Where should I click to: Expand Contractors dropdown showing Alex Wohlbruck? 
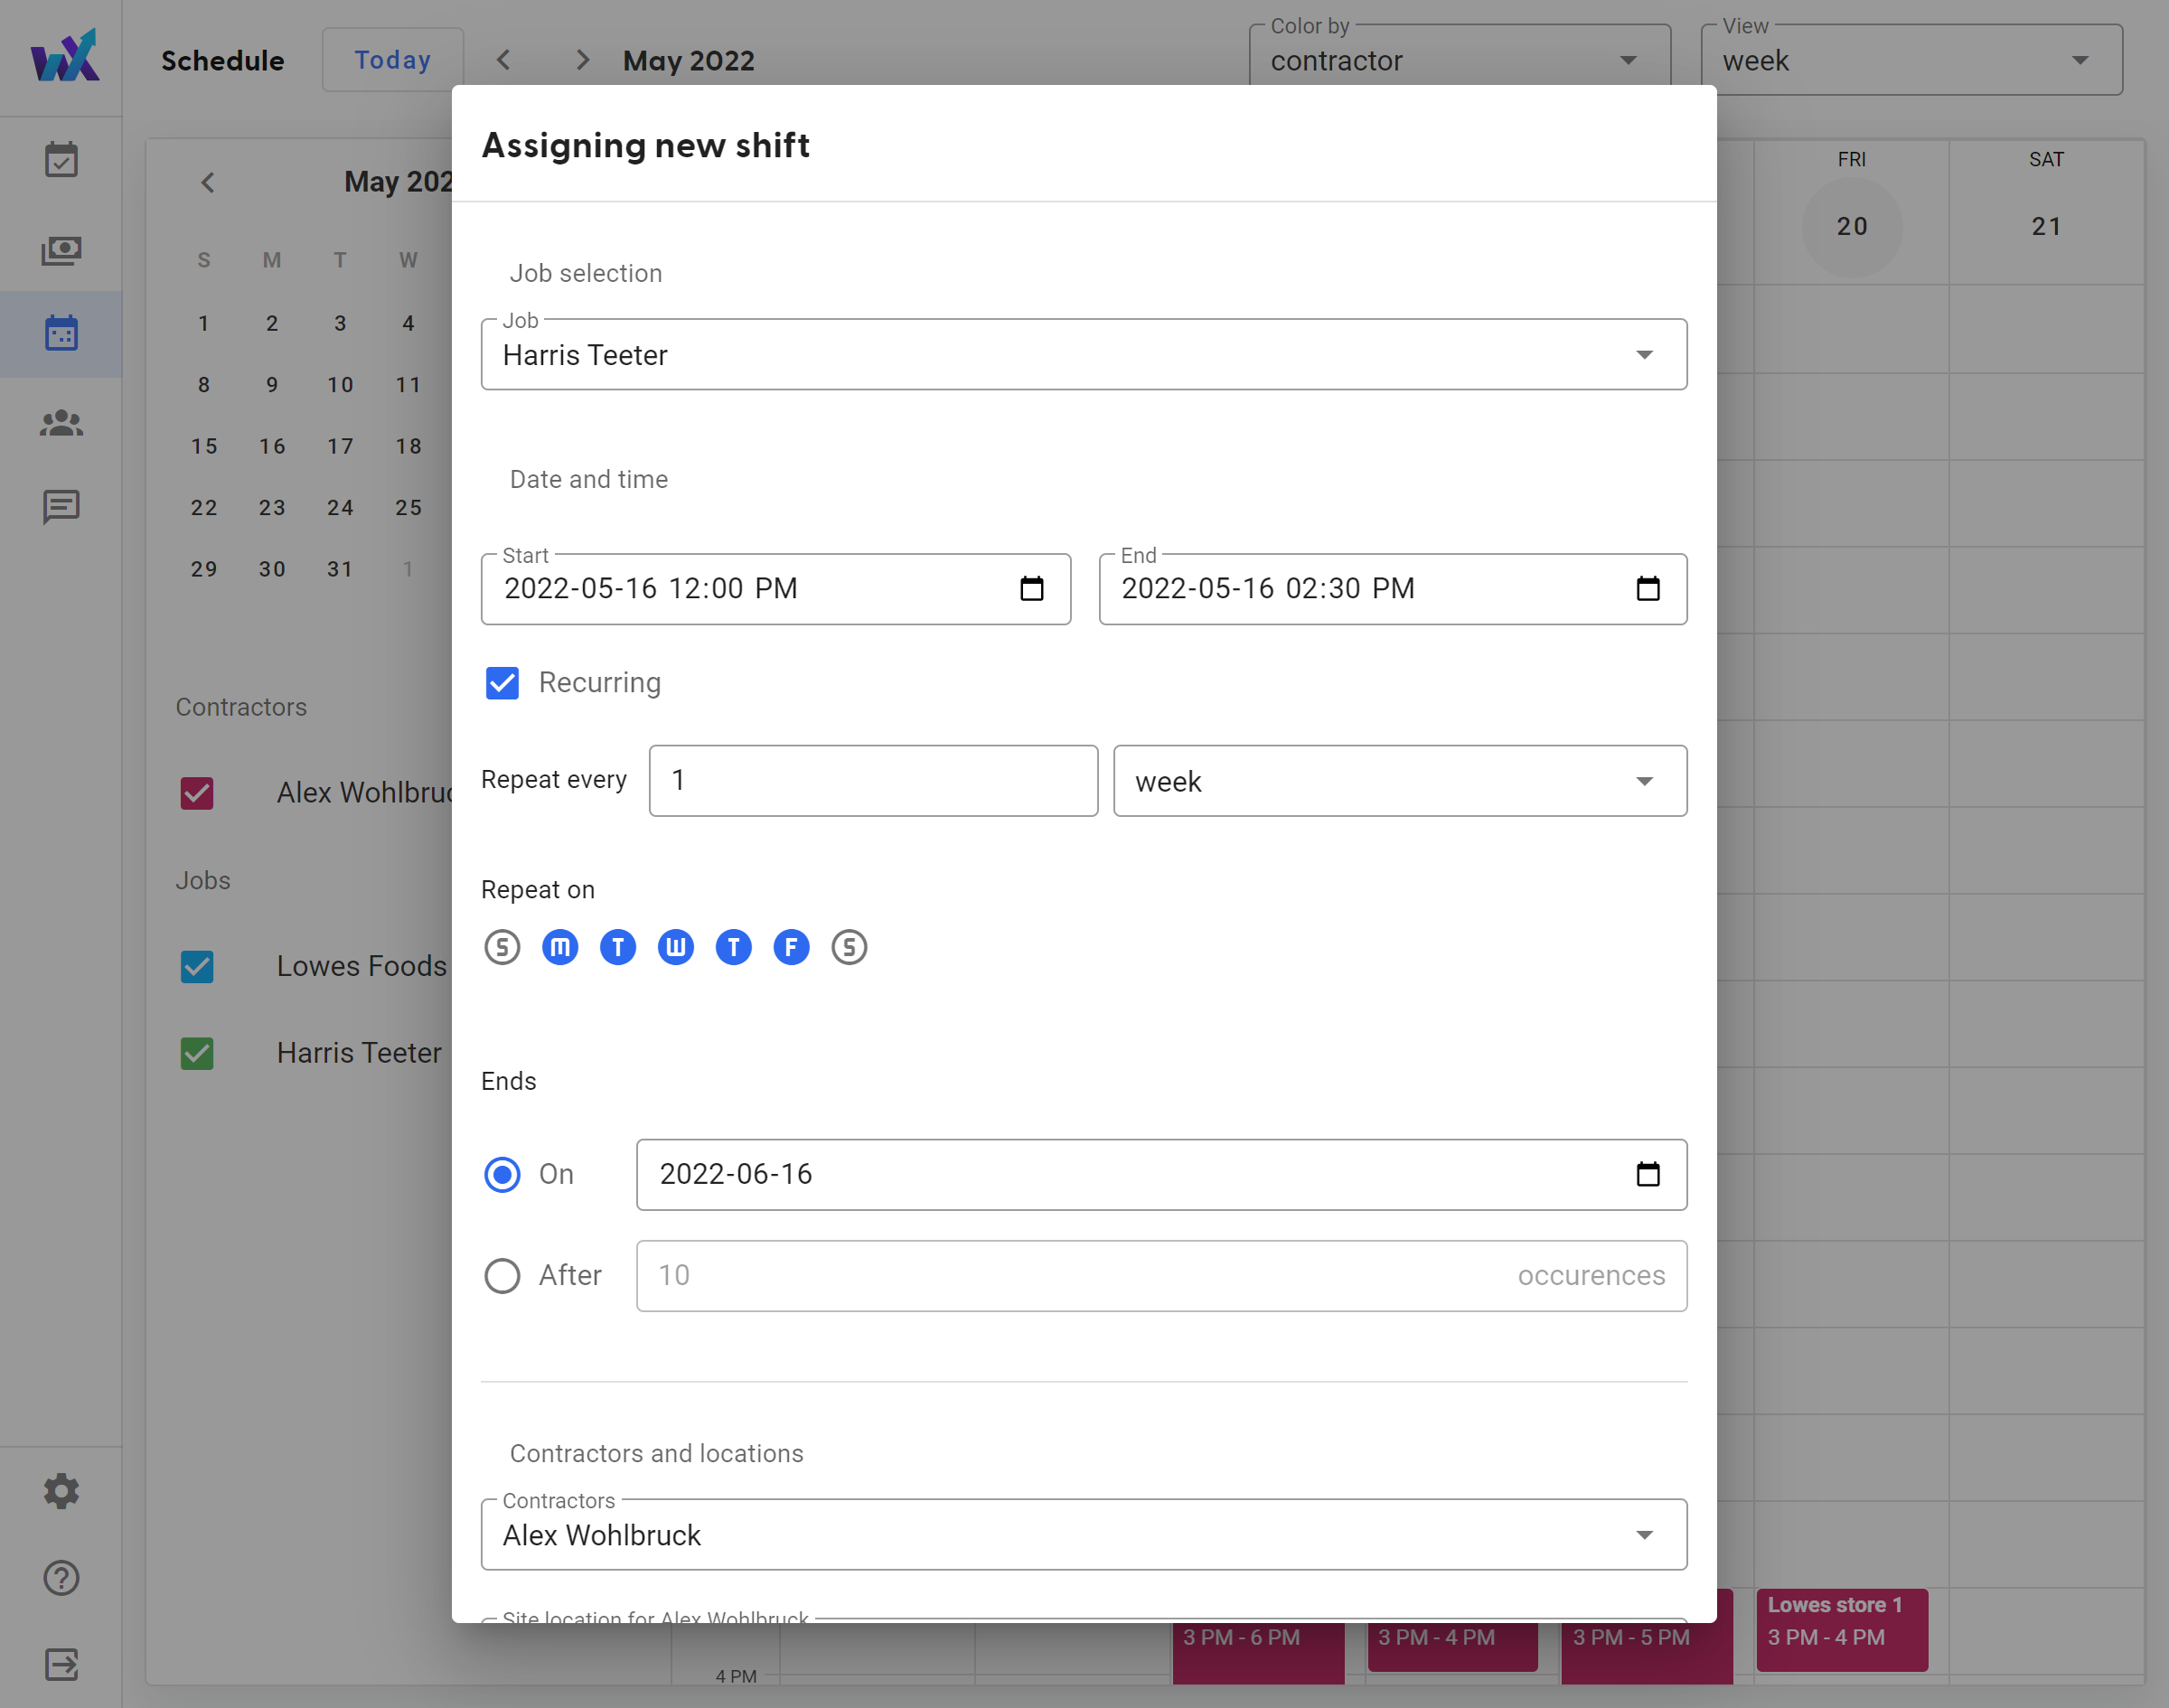pyautogui.click(x=1083, y=1535)
